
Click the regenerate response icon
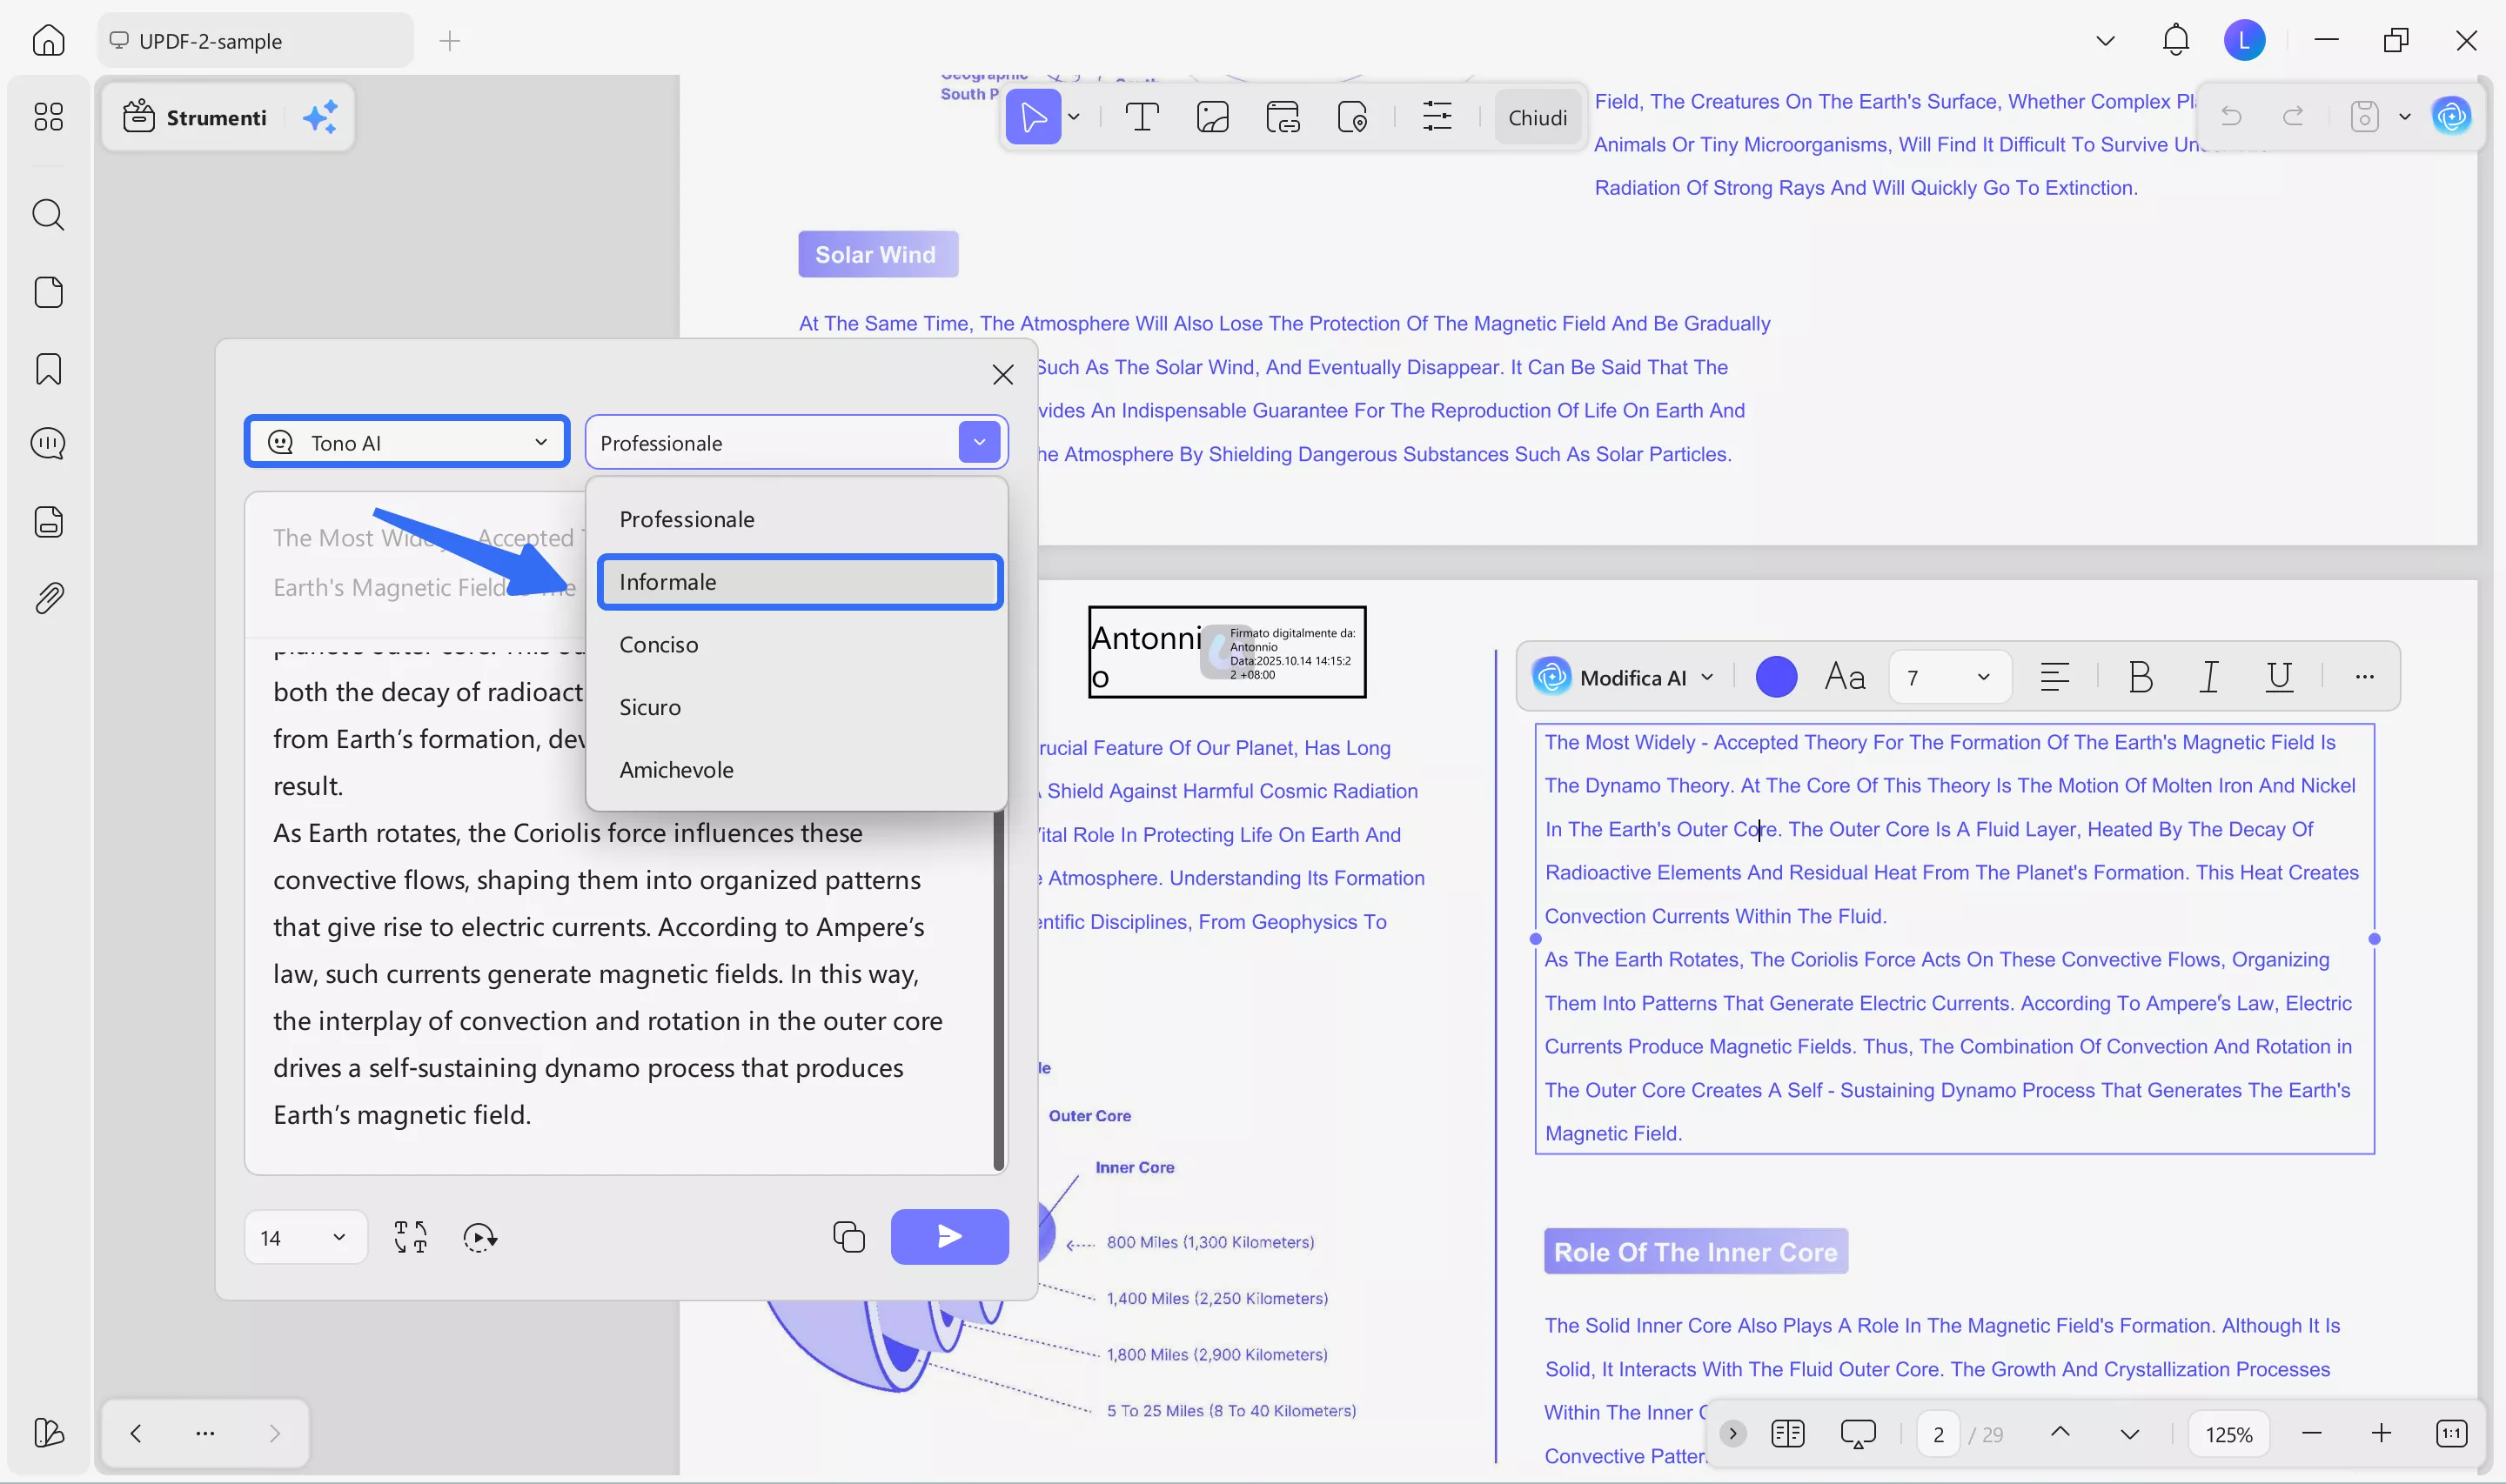480,1237
